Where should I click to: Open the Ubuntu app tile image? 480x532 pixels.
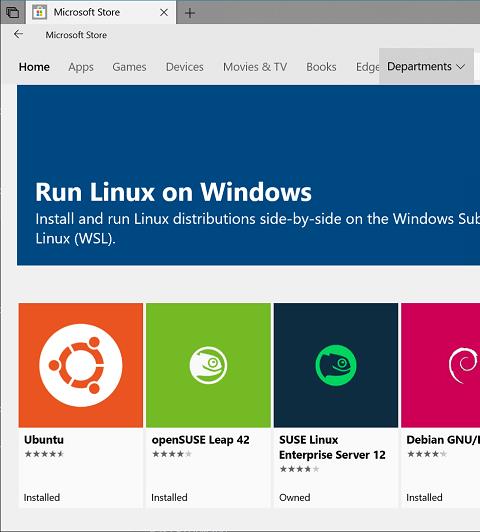coord(81,365)
